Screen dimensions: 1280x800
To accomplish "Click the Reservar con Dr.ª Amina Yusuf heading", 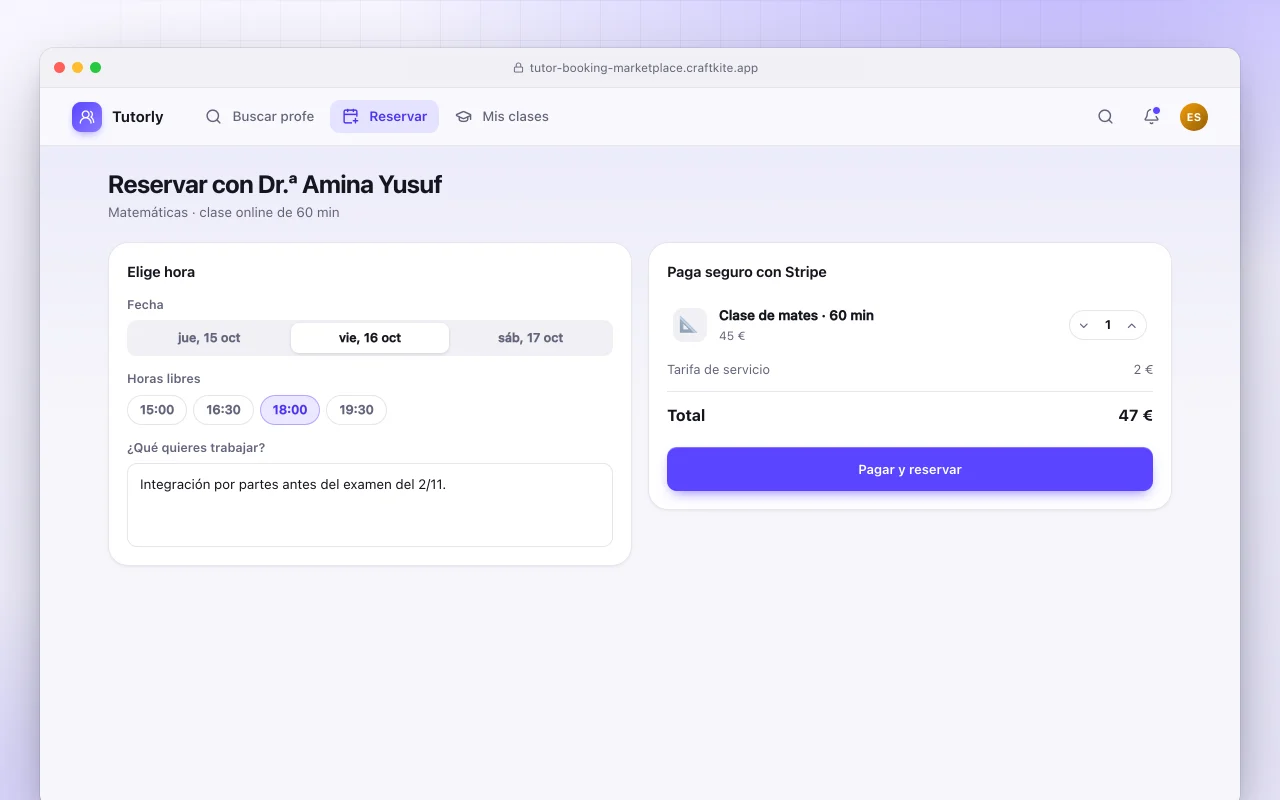I will pos(275,185).
